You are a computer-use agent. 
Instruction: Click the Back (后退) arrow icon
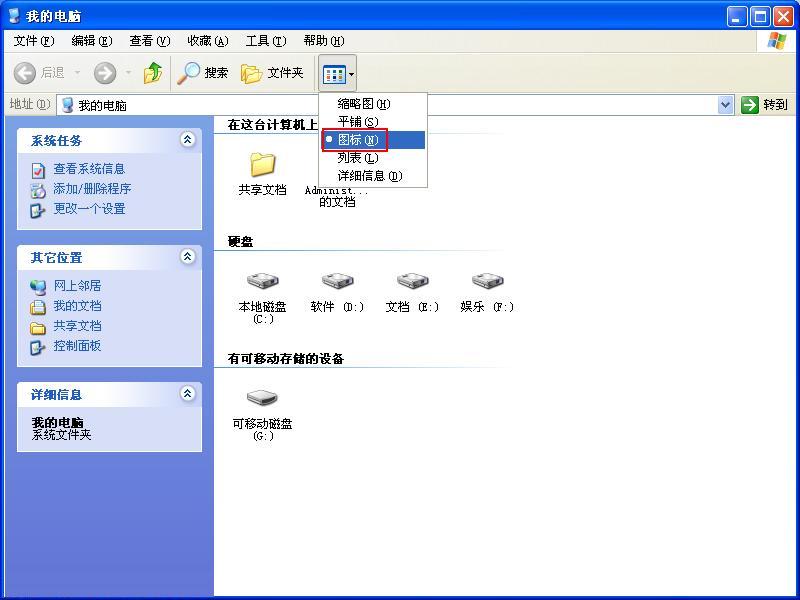click(24, 73)
